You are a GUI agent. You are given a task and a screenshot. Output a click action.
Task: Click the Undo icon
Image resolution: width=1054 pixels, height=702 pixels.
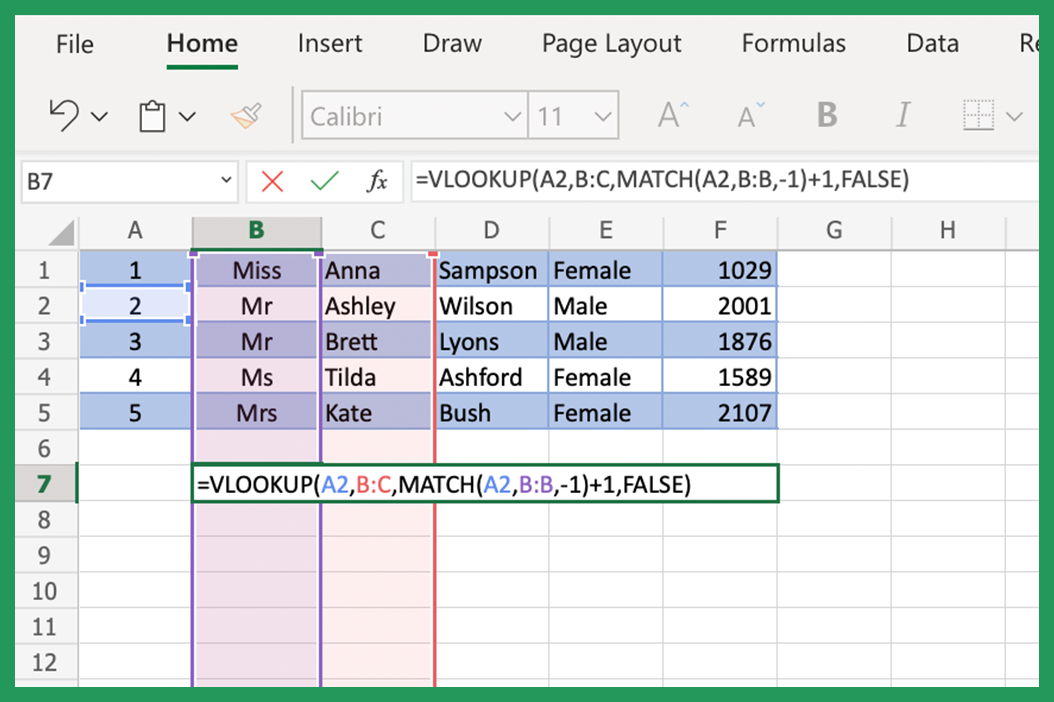[x=60, y=115]
